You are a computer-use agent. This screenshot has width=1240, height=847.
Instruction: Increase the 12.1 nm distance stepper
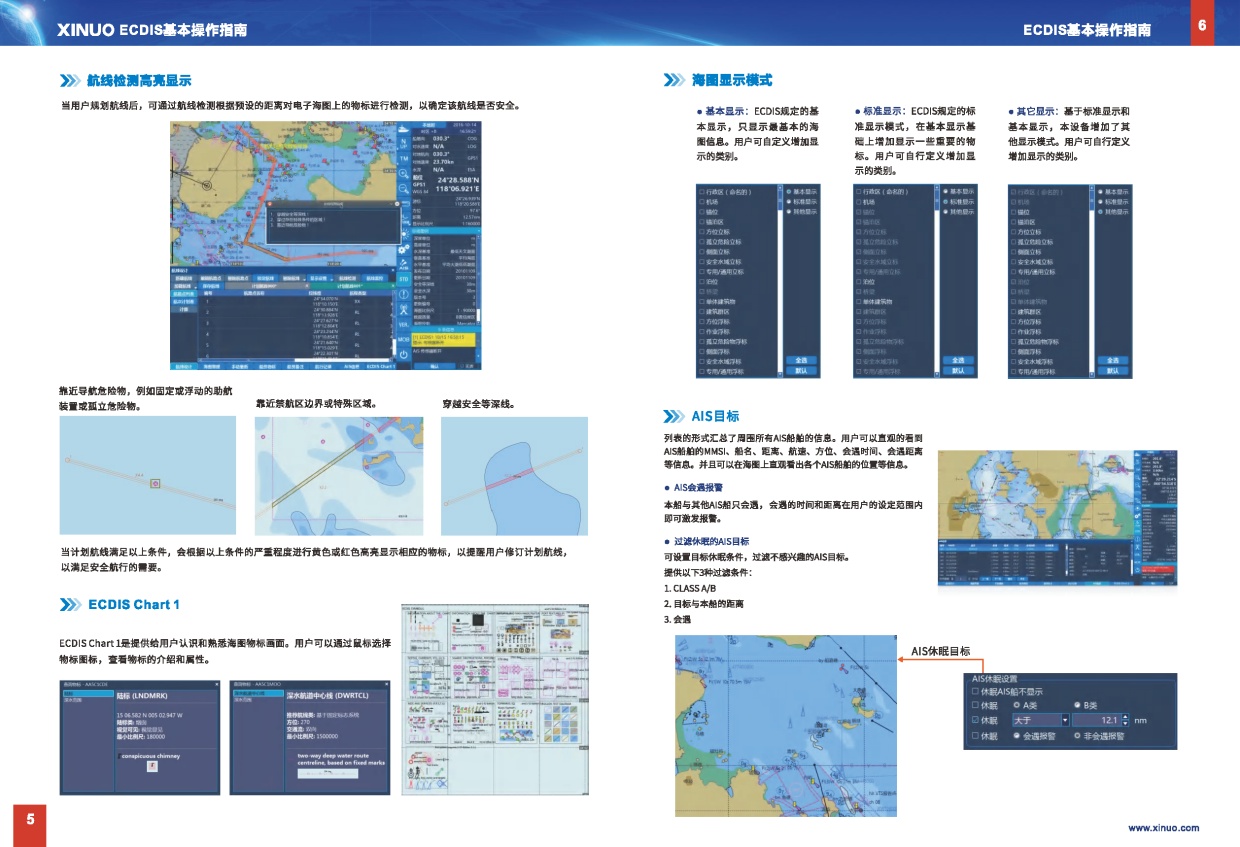click(x=1125, y=717)
